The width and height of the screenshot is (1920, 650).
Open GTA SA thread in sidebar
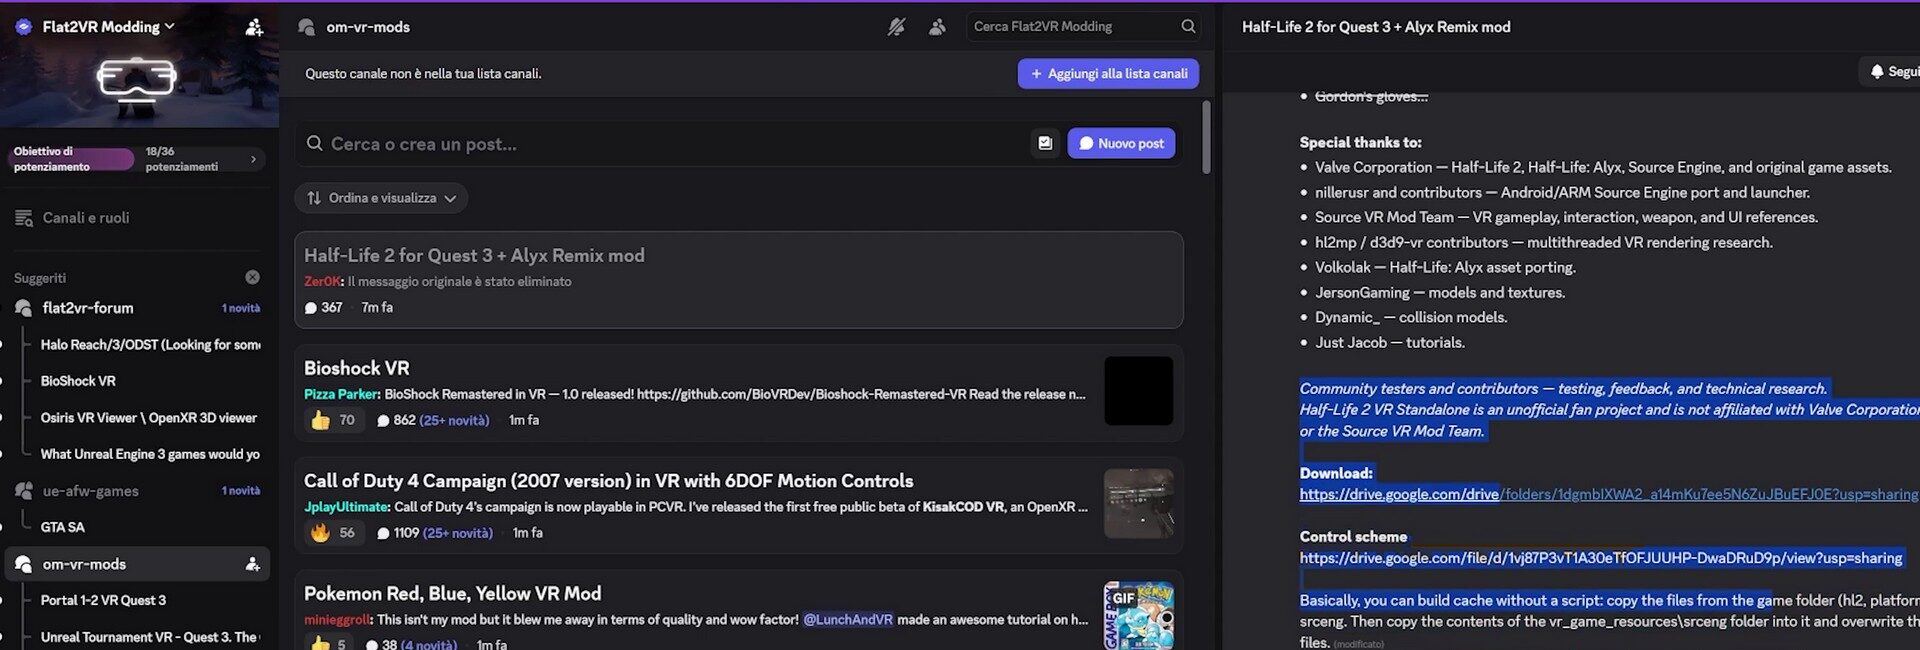click(62, 527)
